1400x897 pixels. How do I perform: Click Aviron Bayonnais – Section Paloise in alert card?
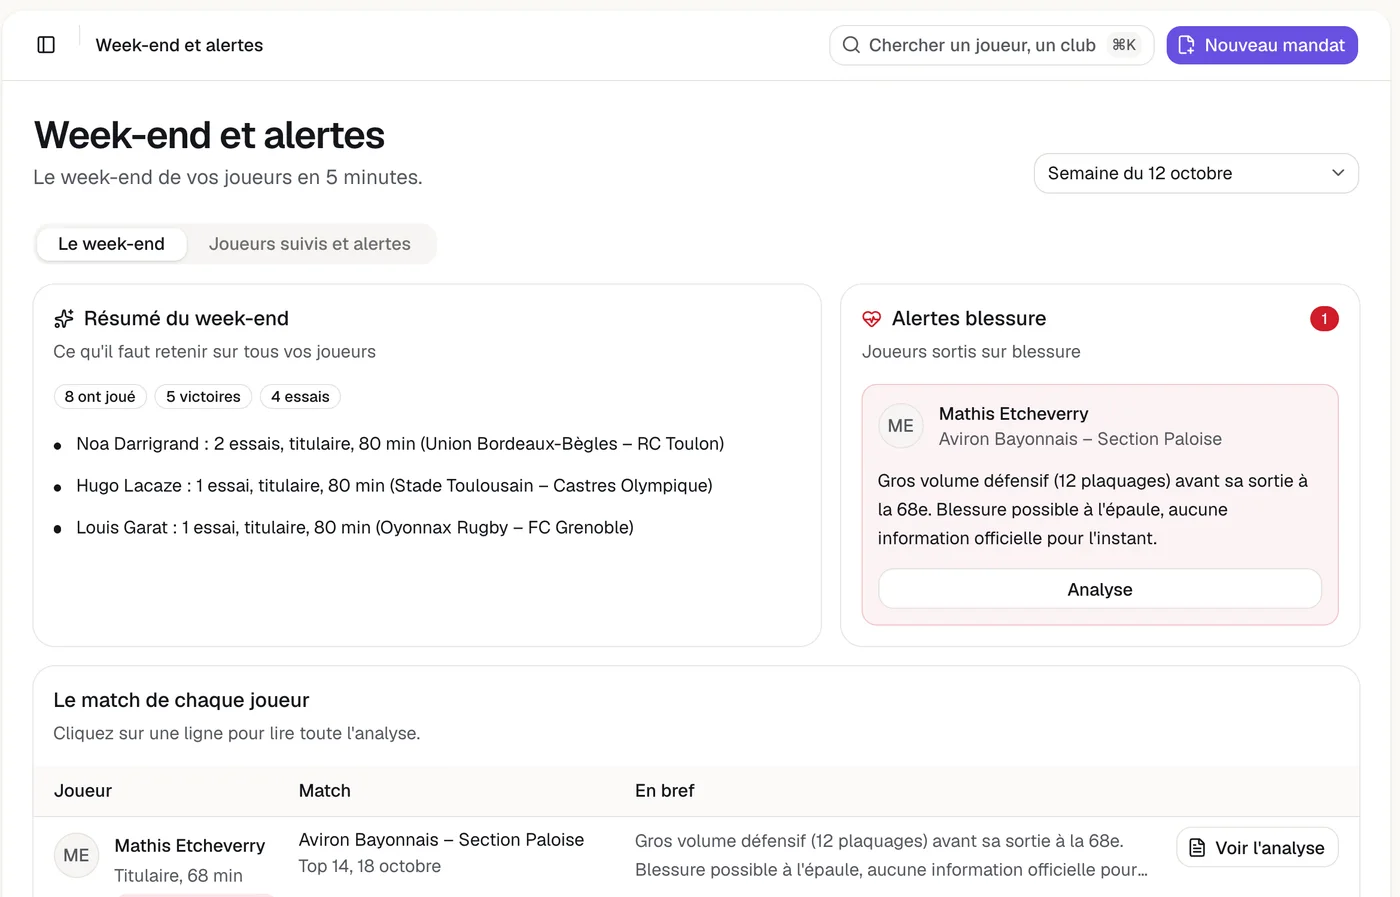[x=1080, y=439]
